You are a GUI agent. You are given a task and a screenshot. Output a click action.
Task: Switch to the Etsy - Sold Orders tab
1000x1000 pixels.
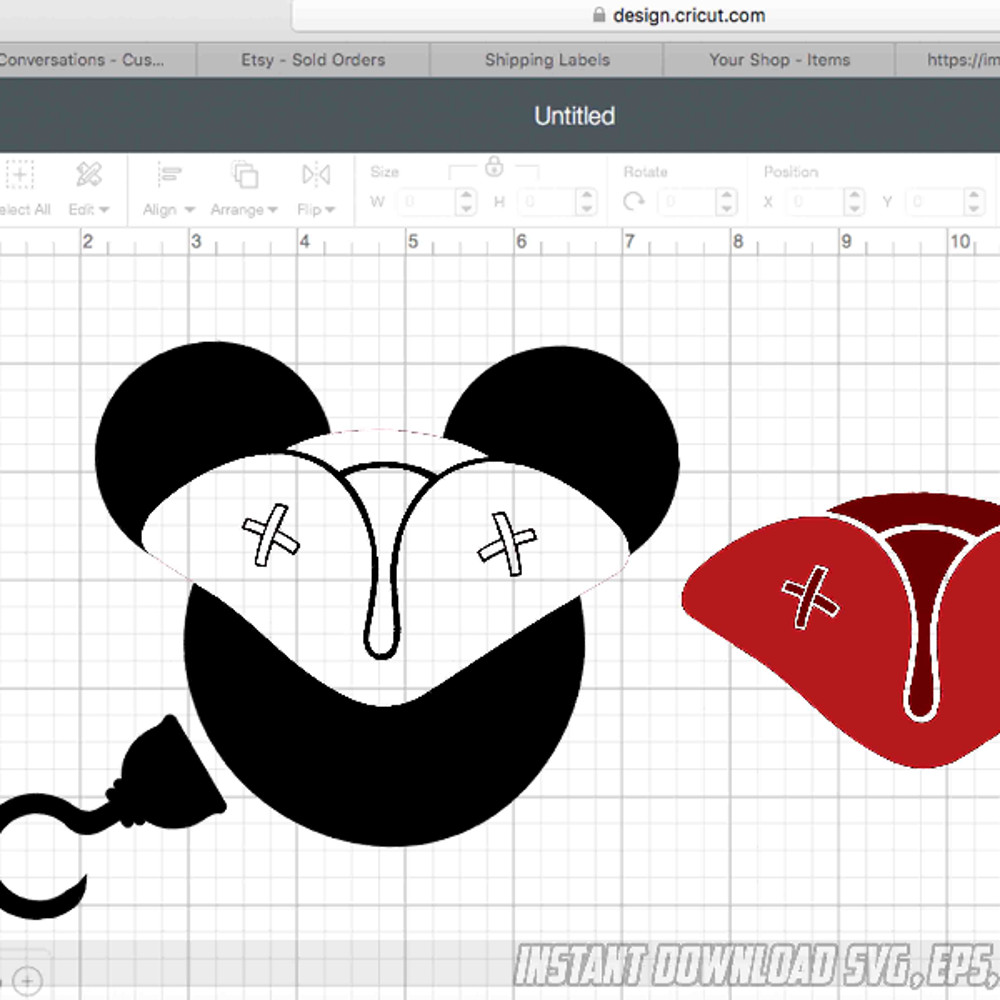click(x=312, y=60)
